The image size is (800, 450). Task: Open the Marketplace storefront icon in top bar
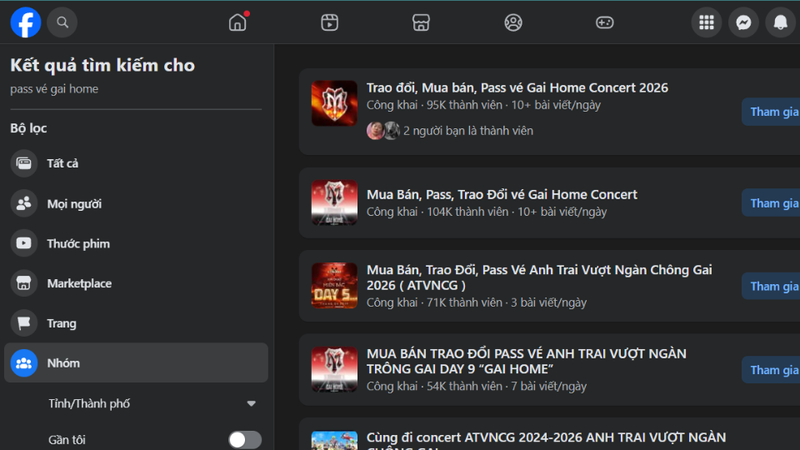pyautogui.click(x=421, y=22)
